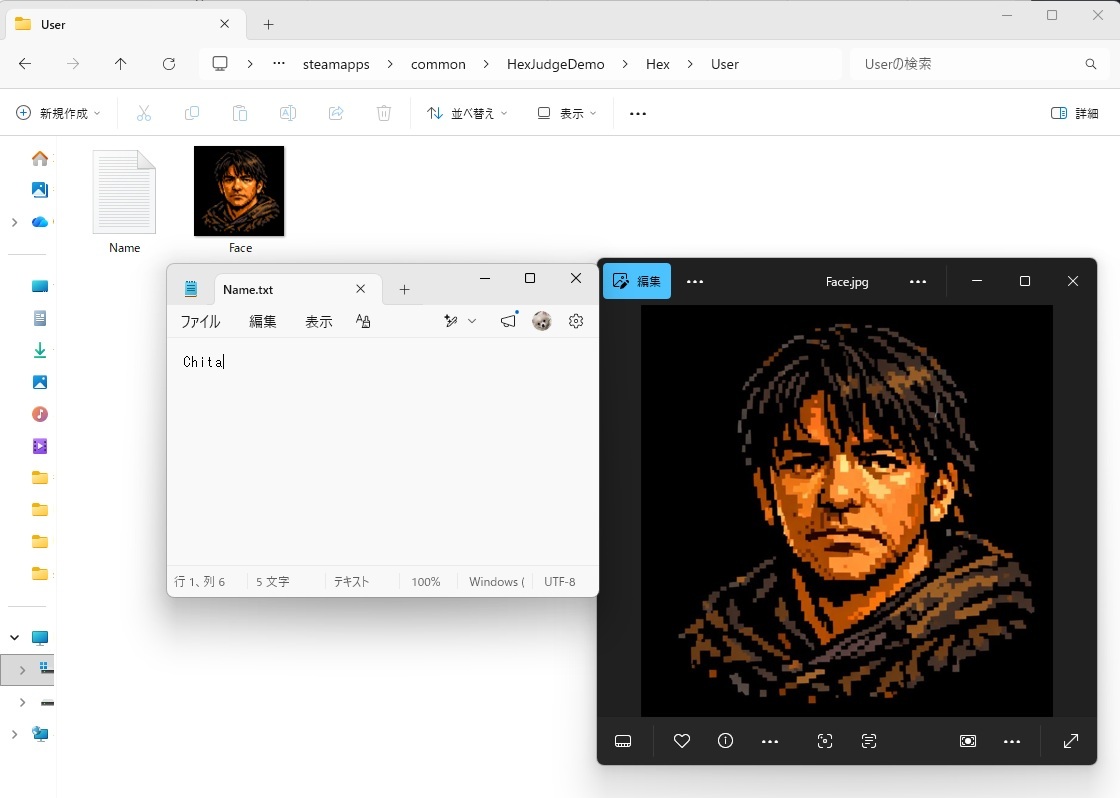Click the Cut scissors icon in Explorer toolbar
Viewport: 1120px width, 798px height.
(144, 113)
